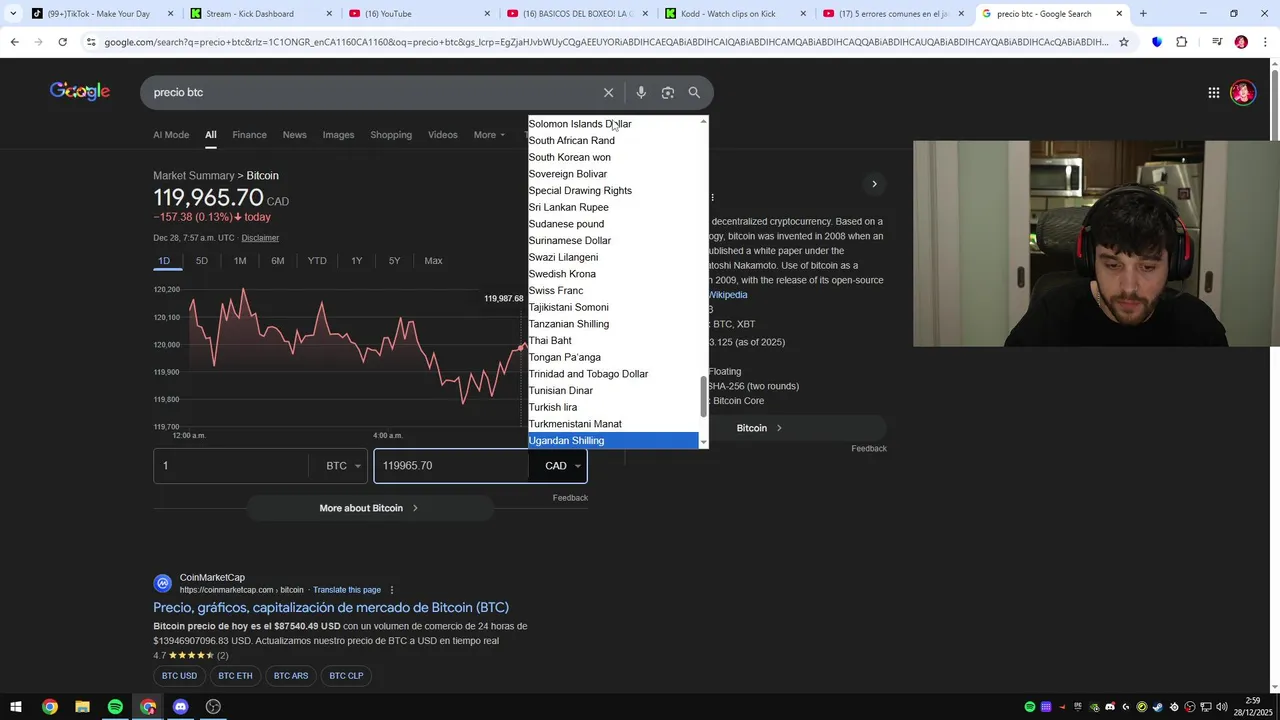The width and height of the screenshot is (1280, 720).
Task: Select Ugandan Shilling highlighted option
Action: pos(612,441)
